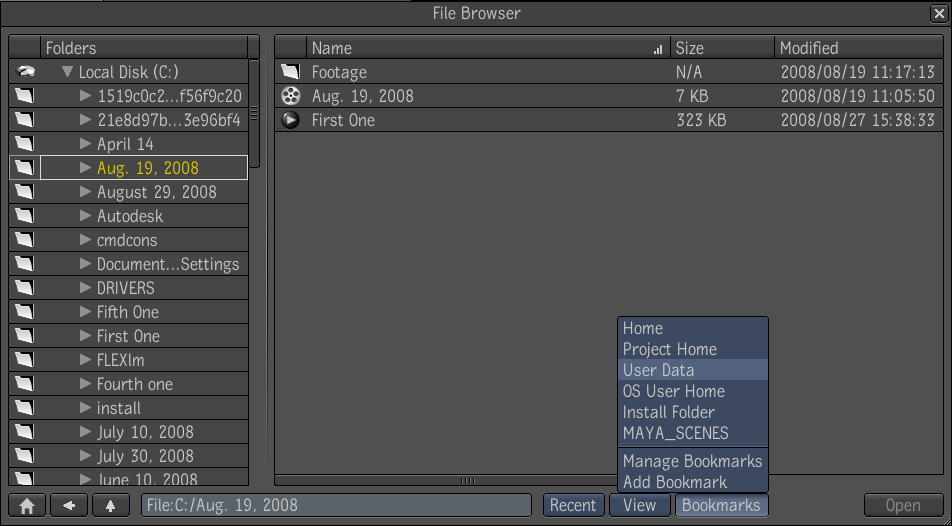
Task: Select Install Folder bookmark
Action: [x=693, y=412]
